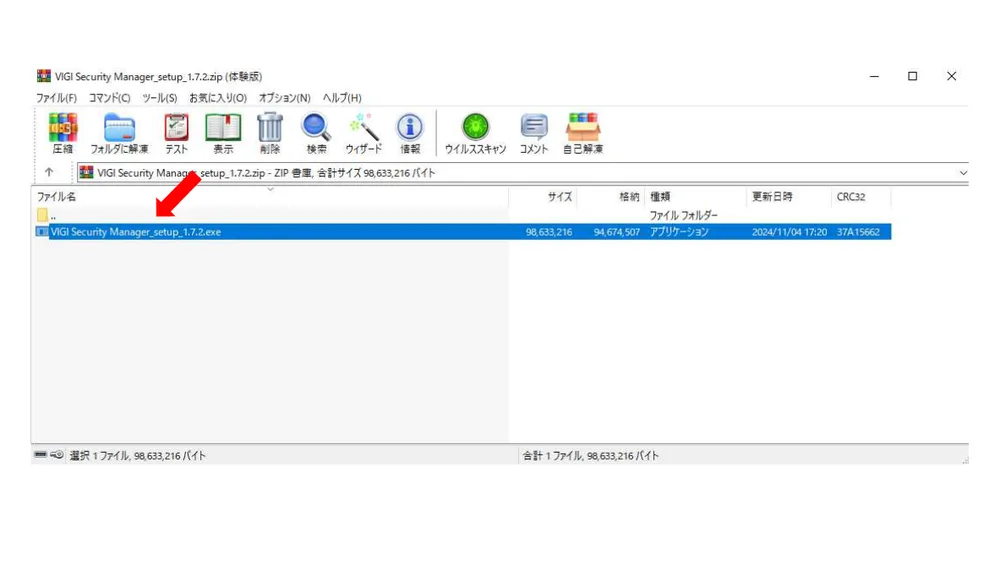
Task: Launch the ウィザード (Wizard) wand icon
Action: (364, 133)
